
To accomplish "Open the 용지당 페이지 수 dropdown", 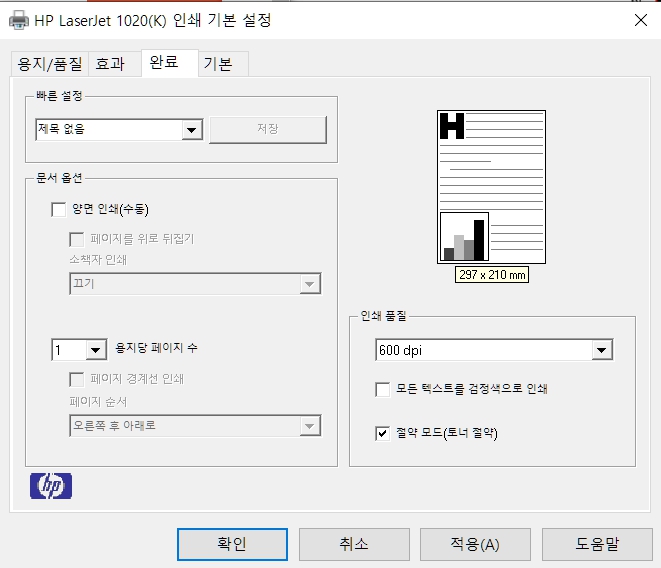I will (x=79, y=350).
